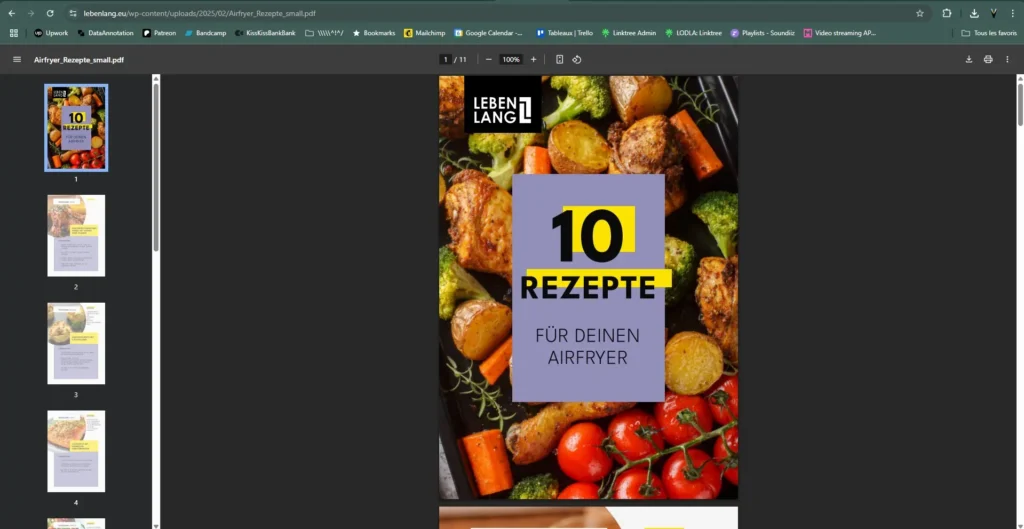The width and height of the screenshot is (1024, 529).
Task: Open the browser profile icon
Action: tap(993, 13)
